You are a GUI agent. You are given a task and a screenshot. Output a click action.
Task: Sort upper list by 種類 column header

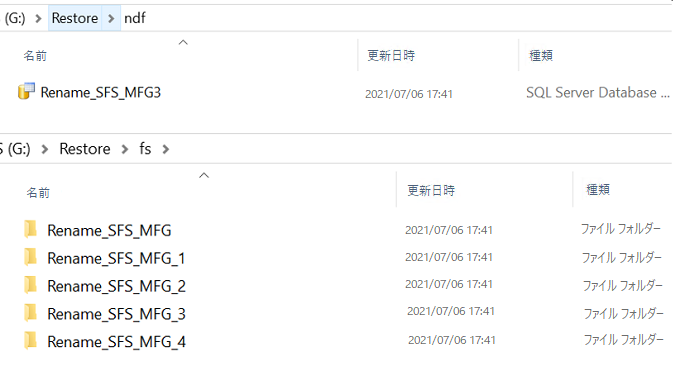tap(541, 56)
